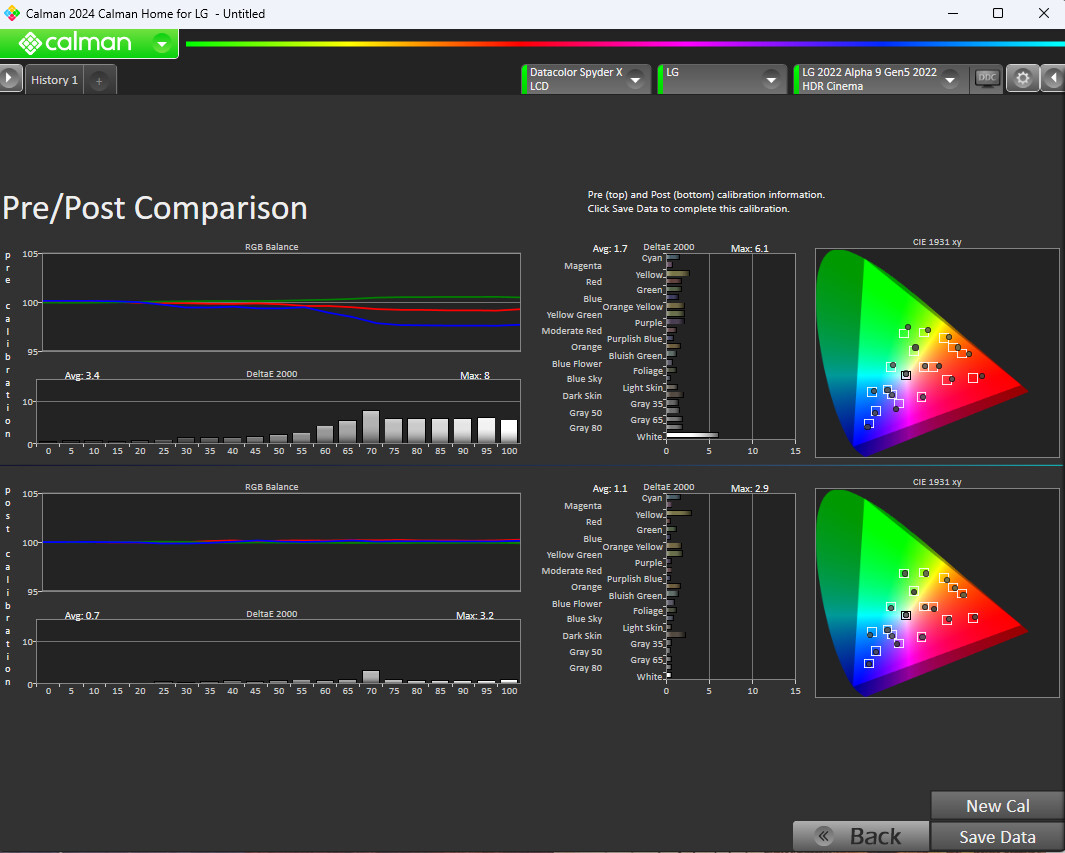Click the post-calibration CIE 1931 xy chart
Viewport: 1065px width, 853px height.
click(x=936, y=592)
